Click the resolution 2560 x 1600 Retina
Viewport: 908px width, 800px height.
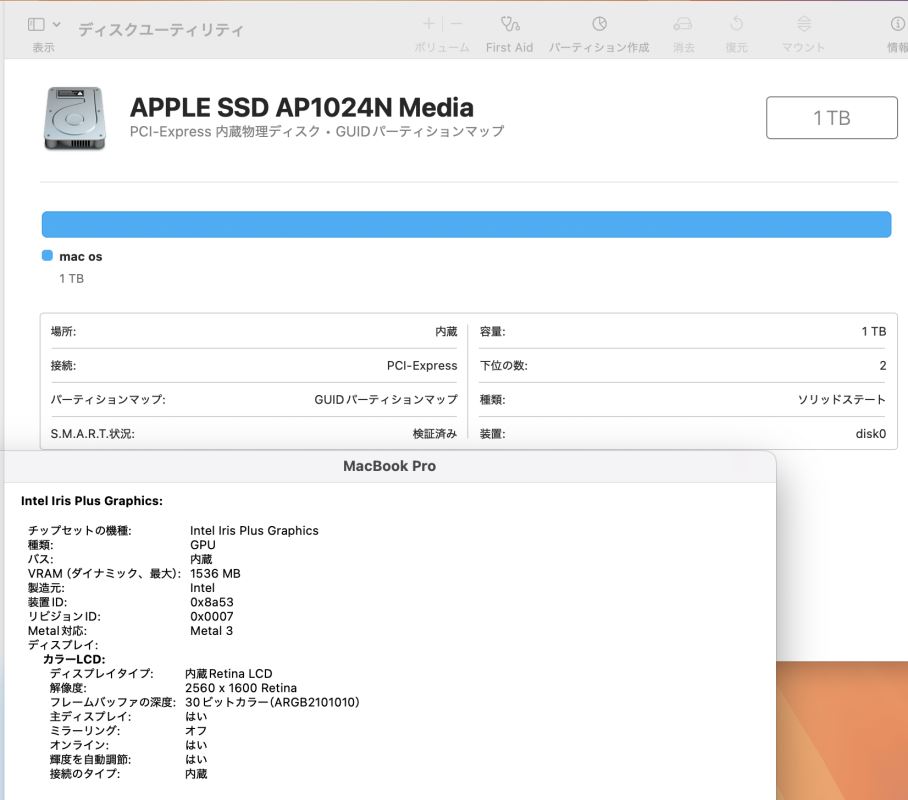241,688
